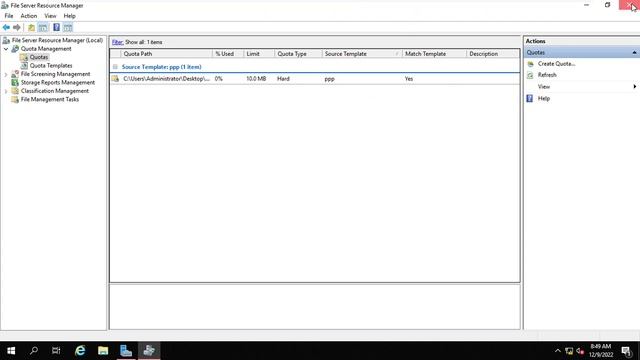Image resolution: width=640 pixels, height=360 pixels.
Task: Open Quota Templates in the tree
Action: (51, 65)
